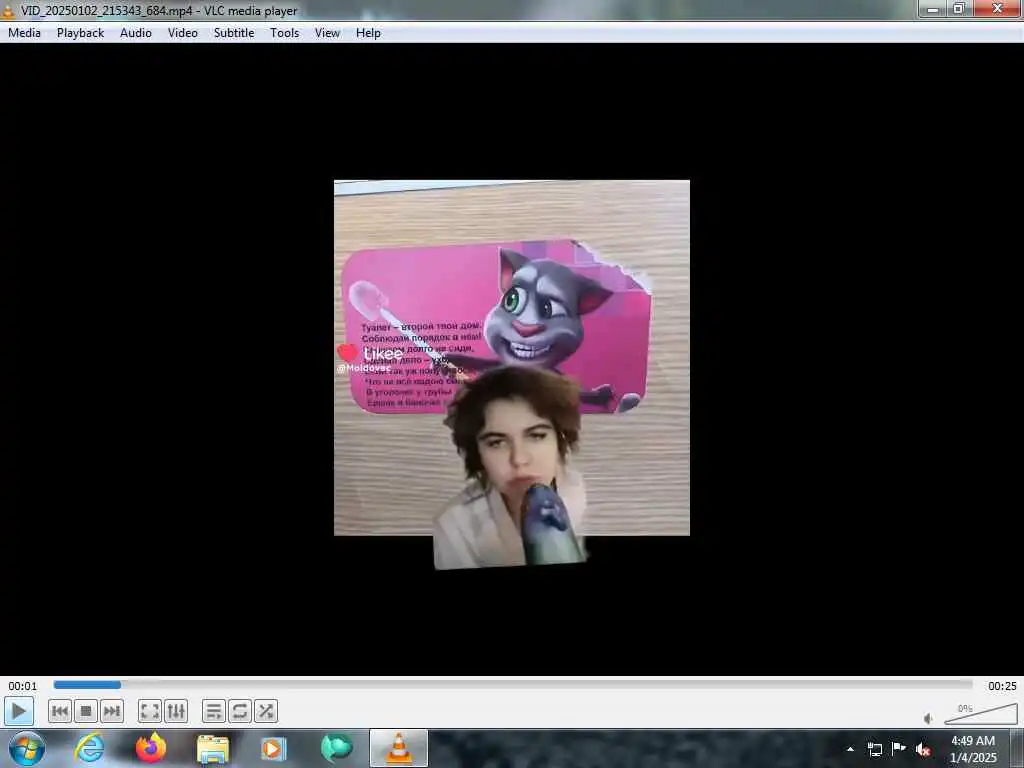
Task: Open network status tray icon
Action: [874, 749]
